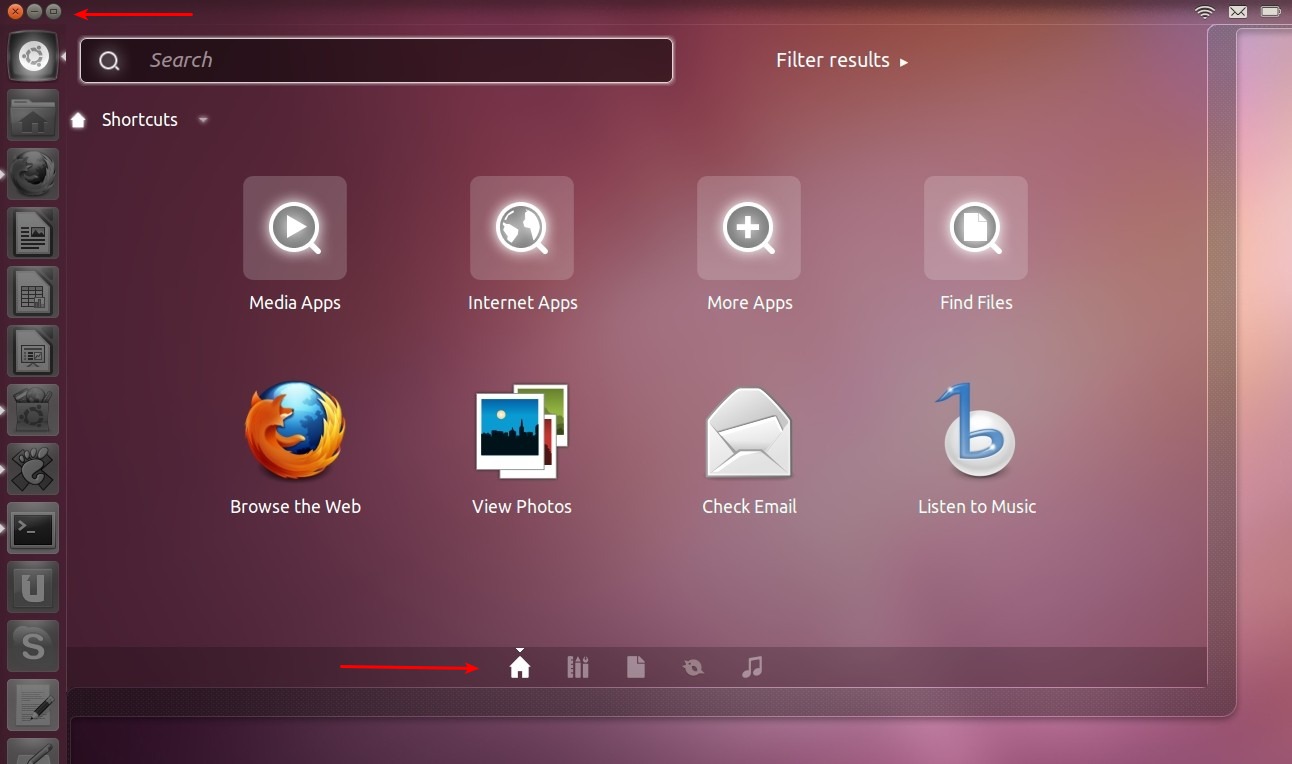
Task: Open the Internet Apps category
Action: (x=521, y=228)
